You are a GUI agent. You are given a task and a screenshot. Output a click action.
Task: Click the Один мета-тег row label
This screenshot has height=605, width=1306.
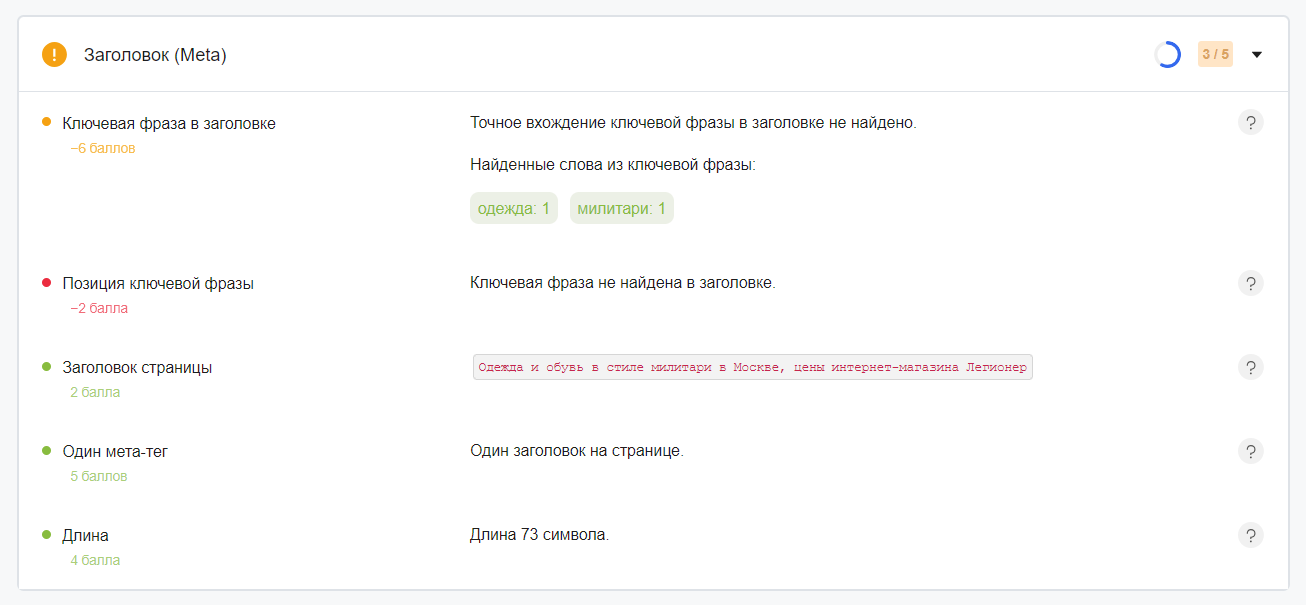116,451
